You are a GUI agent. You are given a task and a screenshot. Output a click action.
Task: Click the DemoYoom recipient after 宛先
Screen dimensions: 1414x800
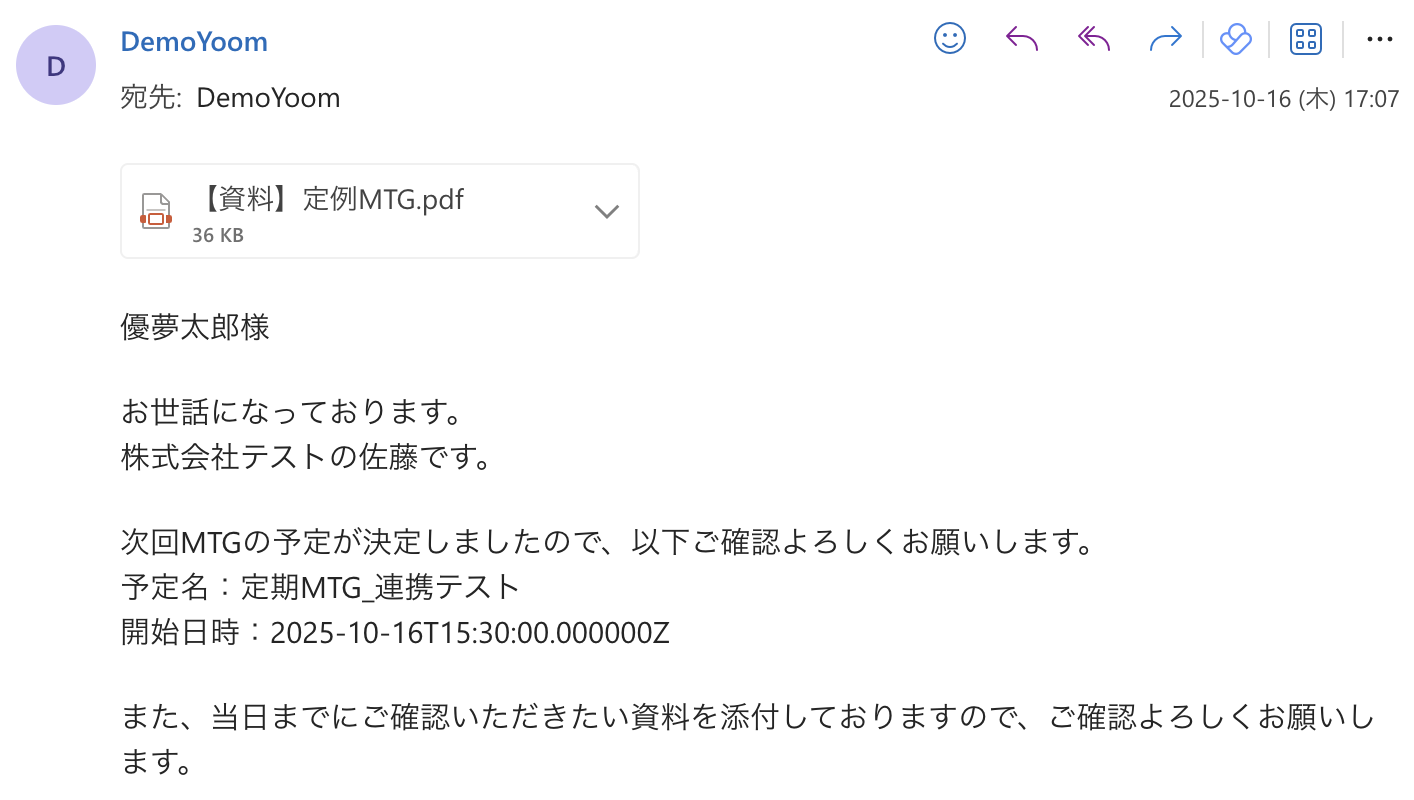pos(268,98)
